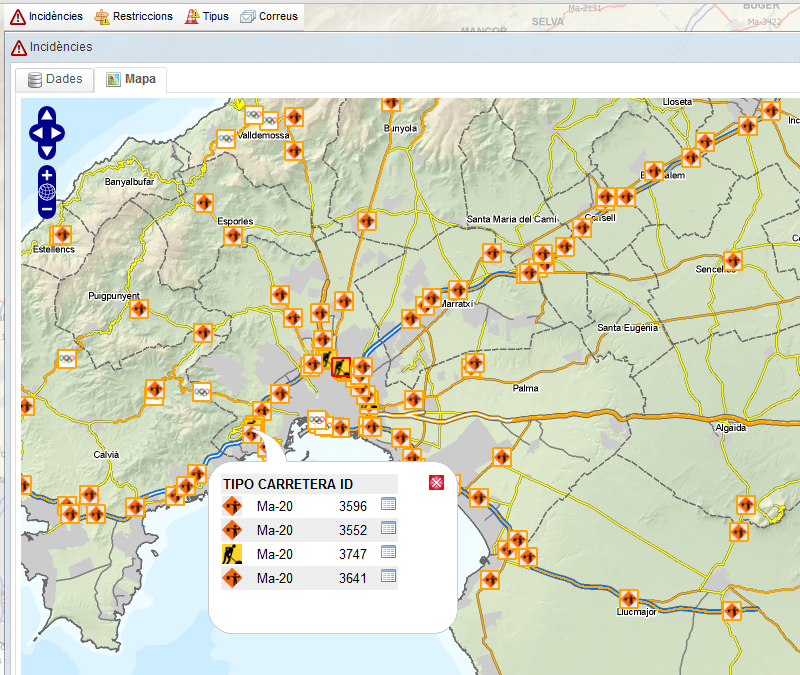
Task: Zoom out the map with minus button
Action: [47, 210]
